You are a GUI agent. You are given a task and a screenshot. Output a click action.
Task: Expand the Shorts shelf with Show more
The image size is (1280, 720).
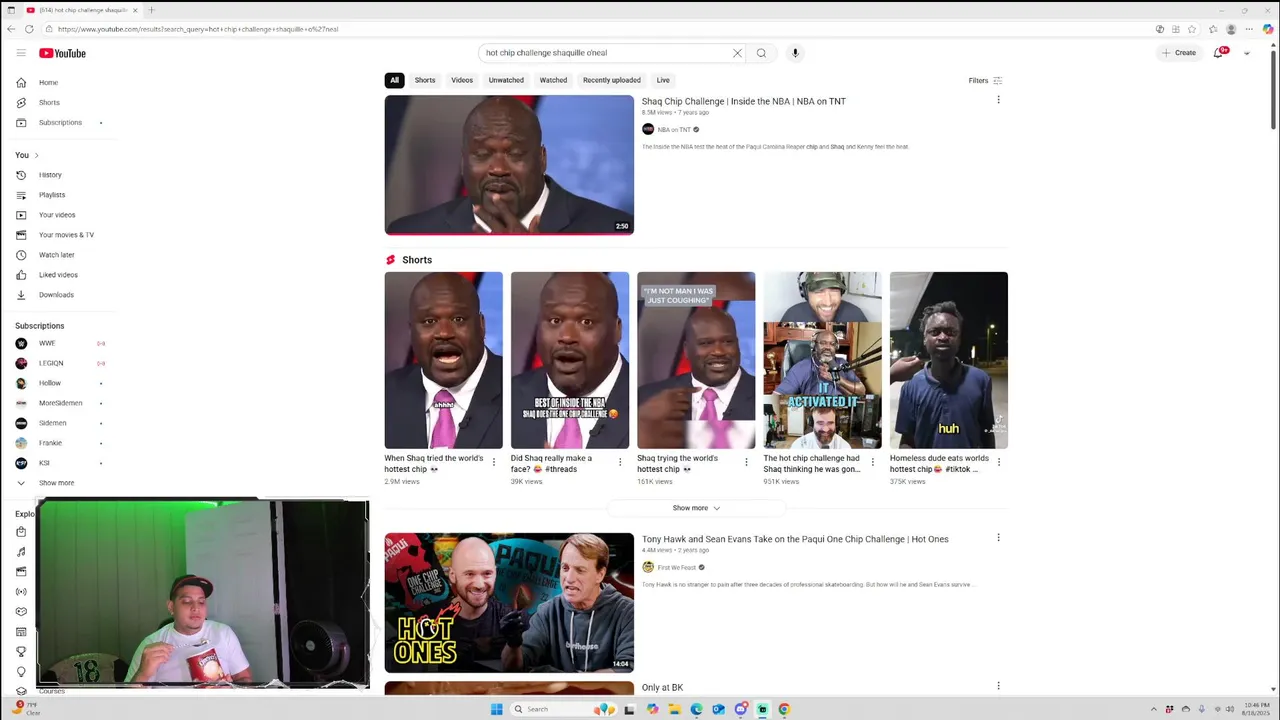(696, 508)
